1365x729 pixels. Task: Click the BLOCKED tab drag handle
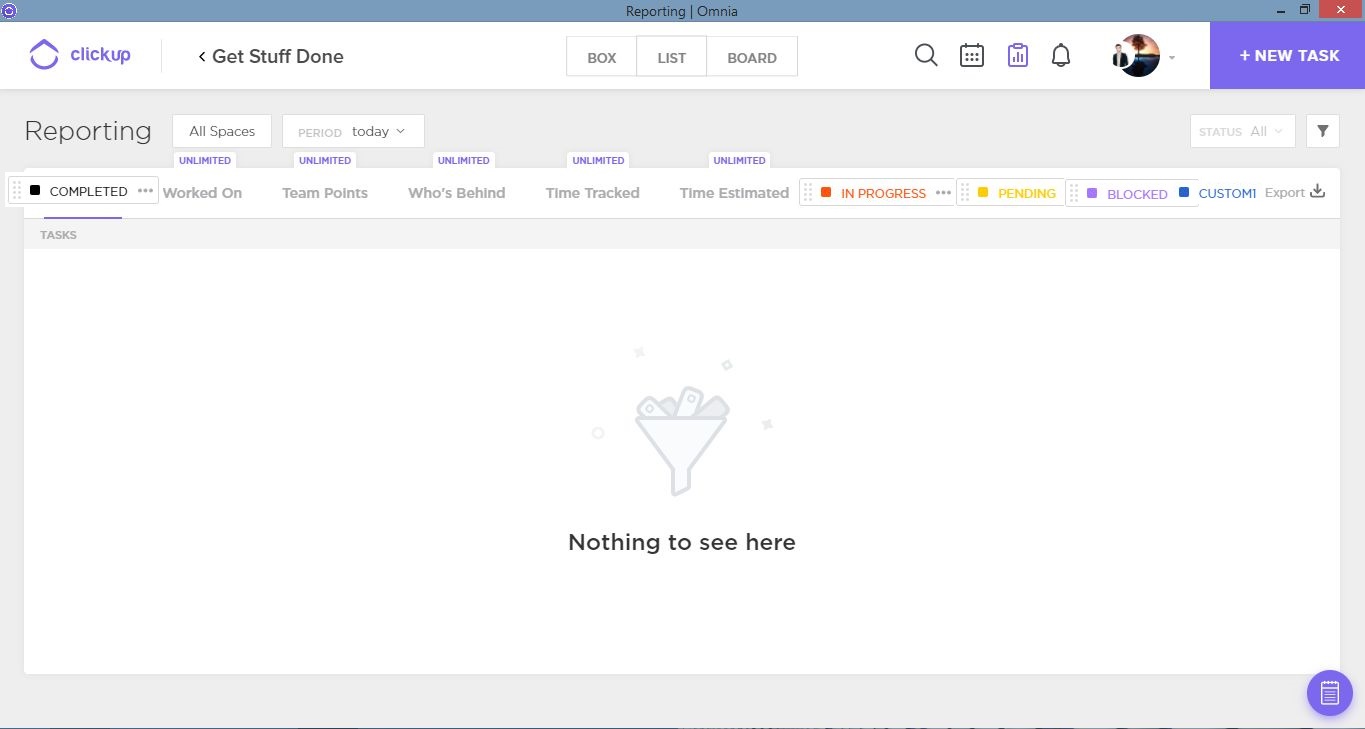pyautogui.click(x=1074, y=193)
